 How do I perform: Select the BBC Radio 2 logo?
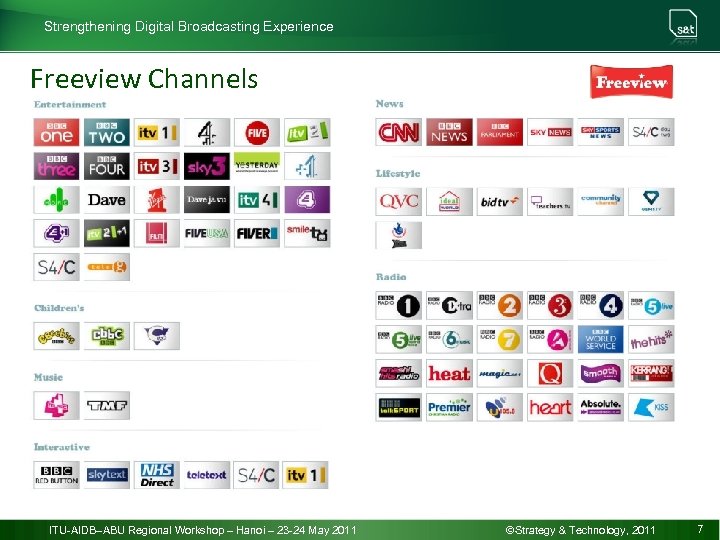click(500, 305)
